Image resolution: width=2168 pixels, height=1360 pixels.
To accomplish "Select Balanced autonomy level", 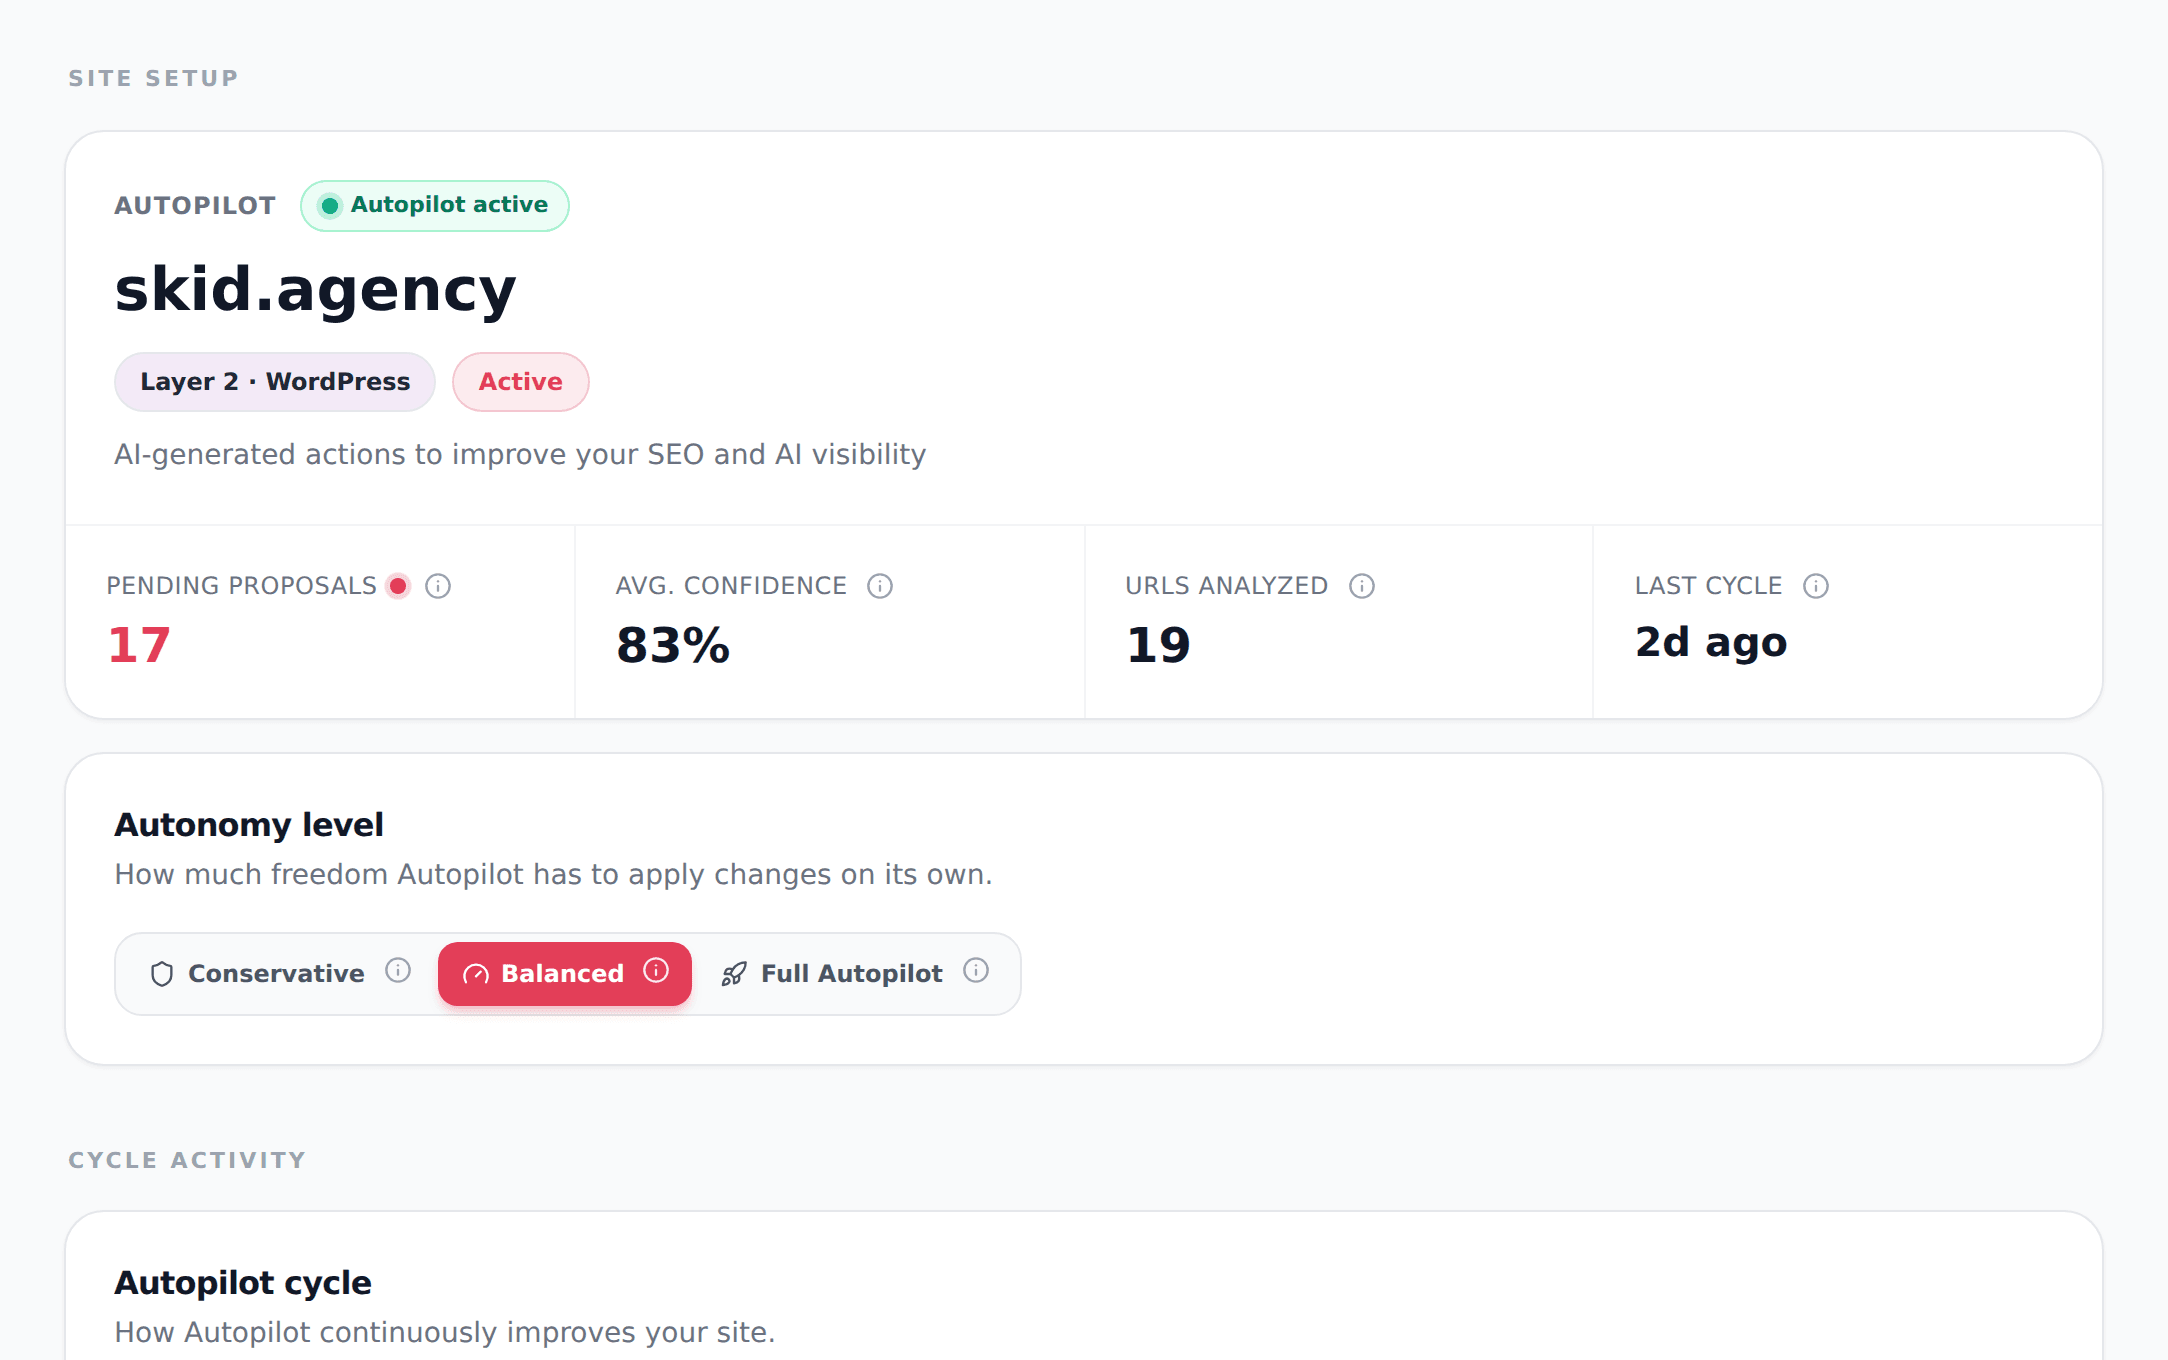I will (x=565, y=974).
